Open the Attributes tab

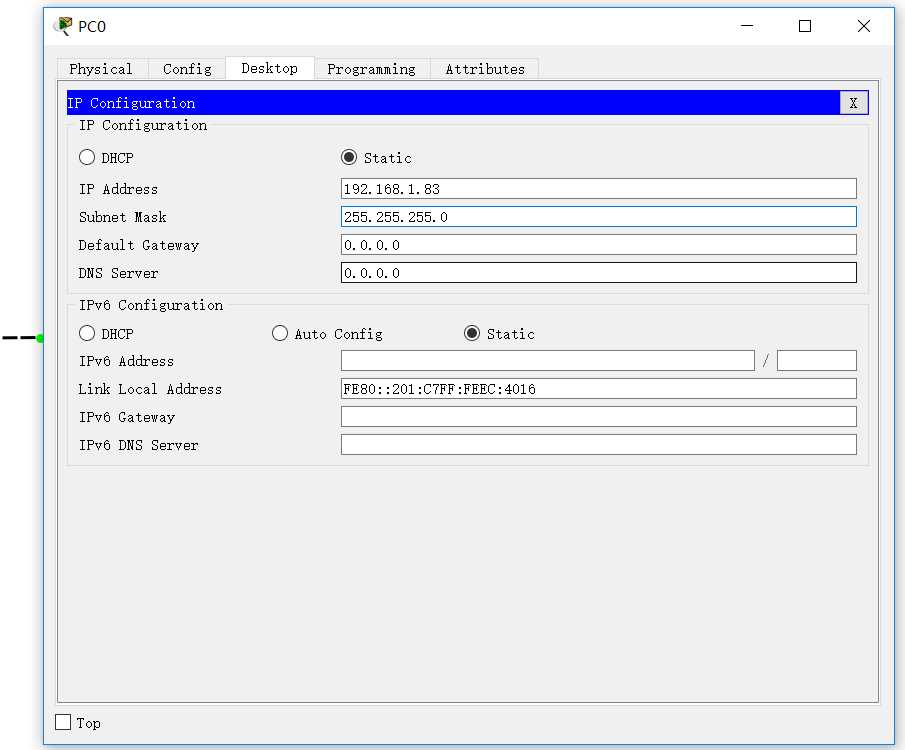click(x=485, y=69)
